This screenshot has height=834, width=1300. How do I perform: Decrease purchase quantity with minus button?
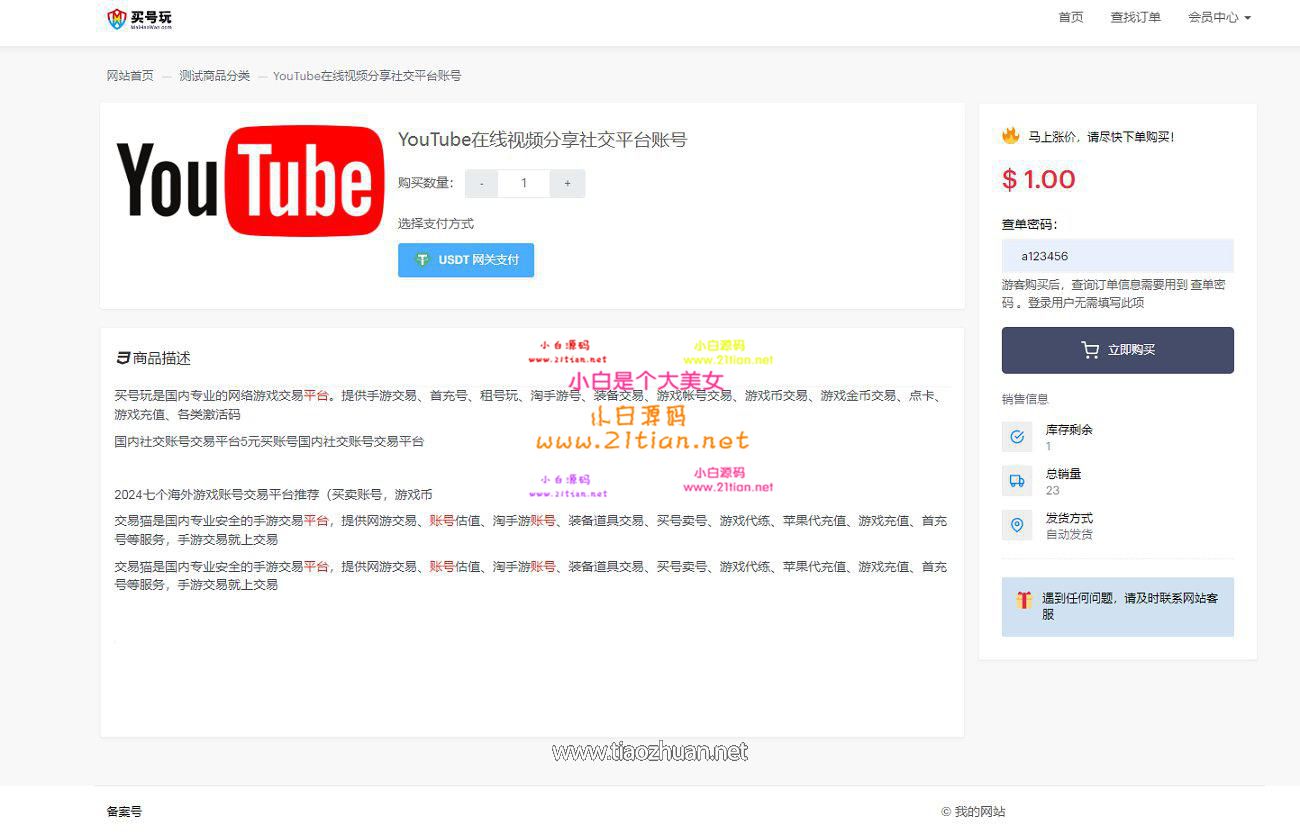(x=481, y=183)
